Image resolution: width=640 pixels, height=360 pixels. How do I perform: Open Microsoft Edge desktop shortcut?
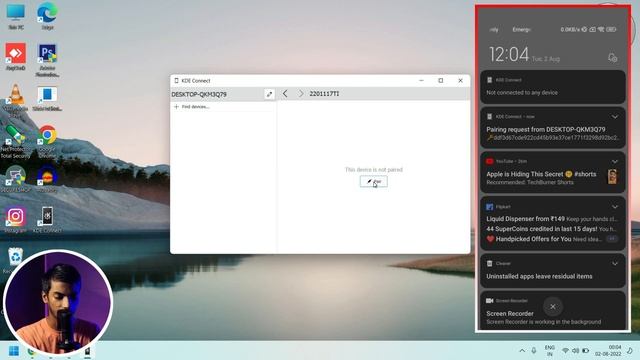tap(47, 16)
